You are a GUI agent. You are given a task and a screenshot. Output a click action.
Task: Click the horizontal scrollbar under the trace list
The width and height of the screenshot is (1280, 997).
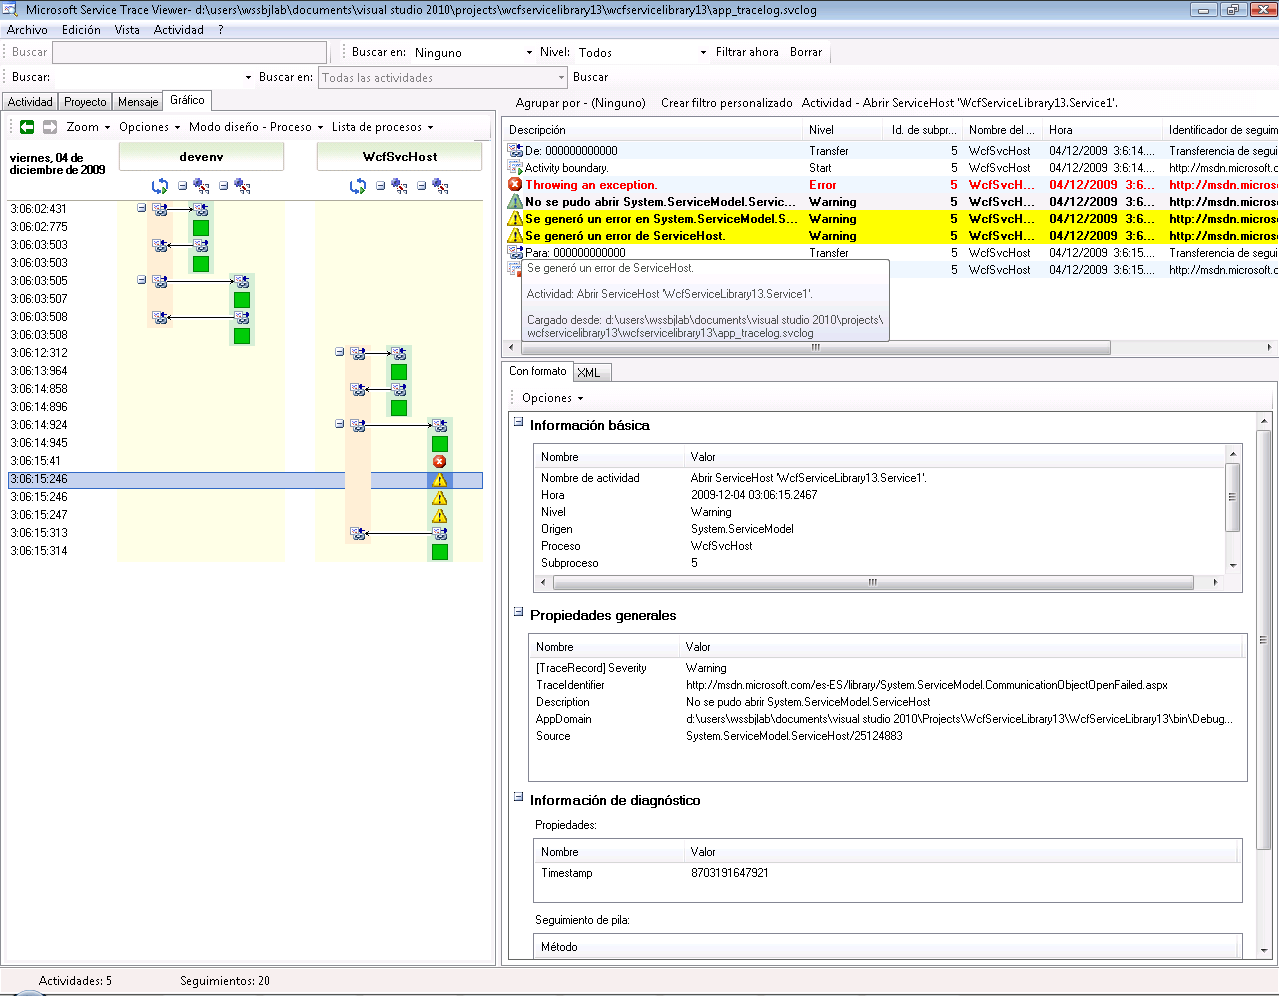(x=815, y=347)
